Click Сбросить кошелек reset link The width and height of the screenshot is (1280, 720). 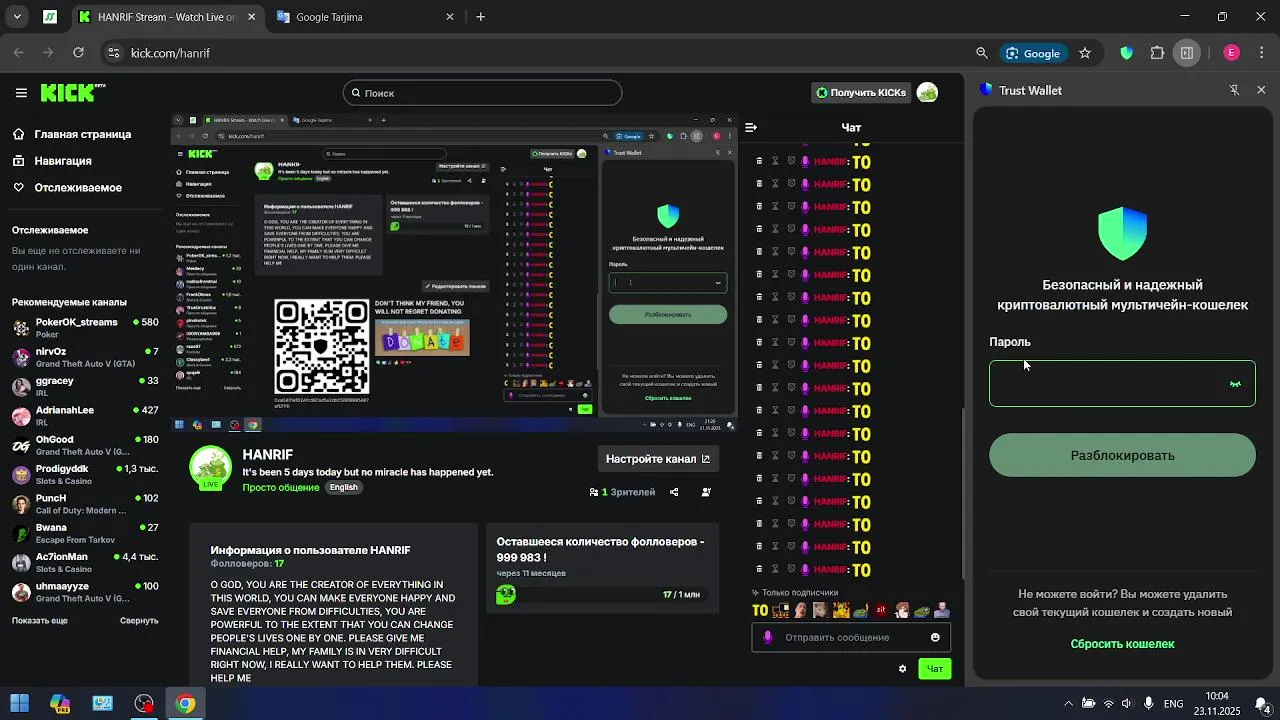(1122, 644)
